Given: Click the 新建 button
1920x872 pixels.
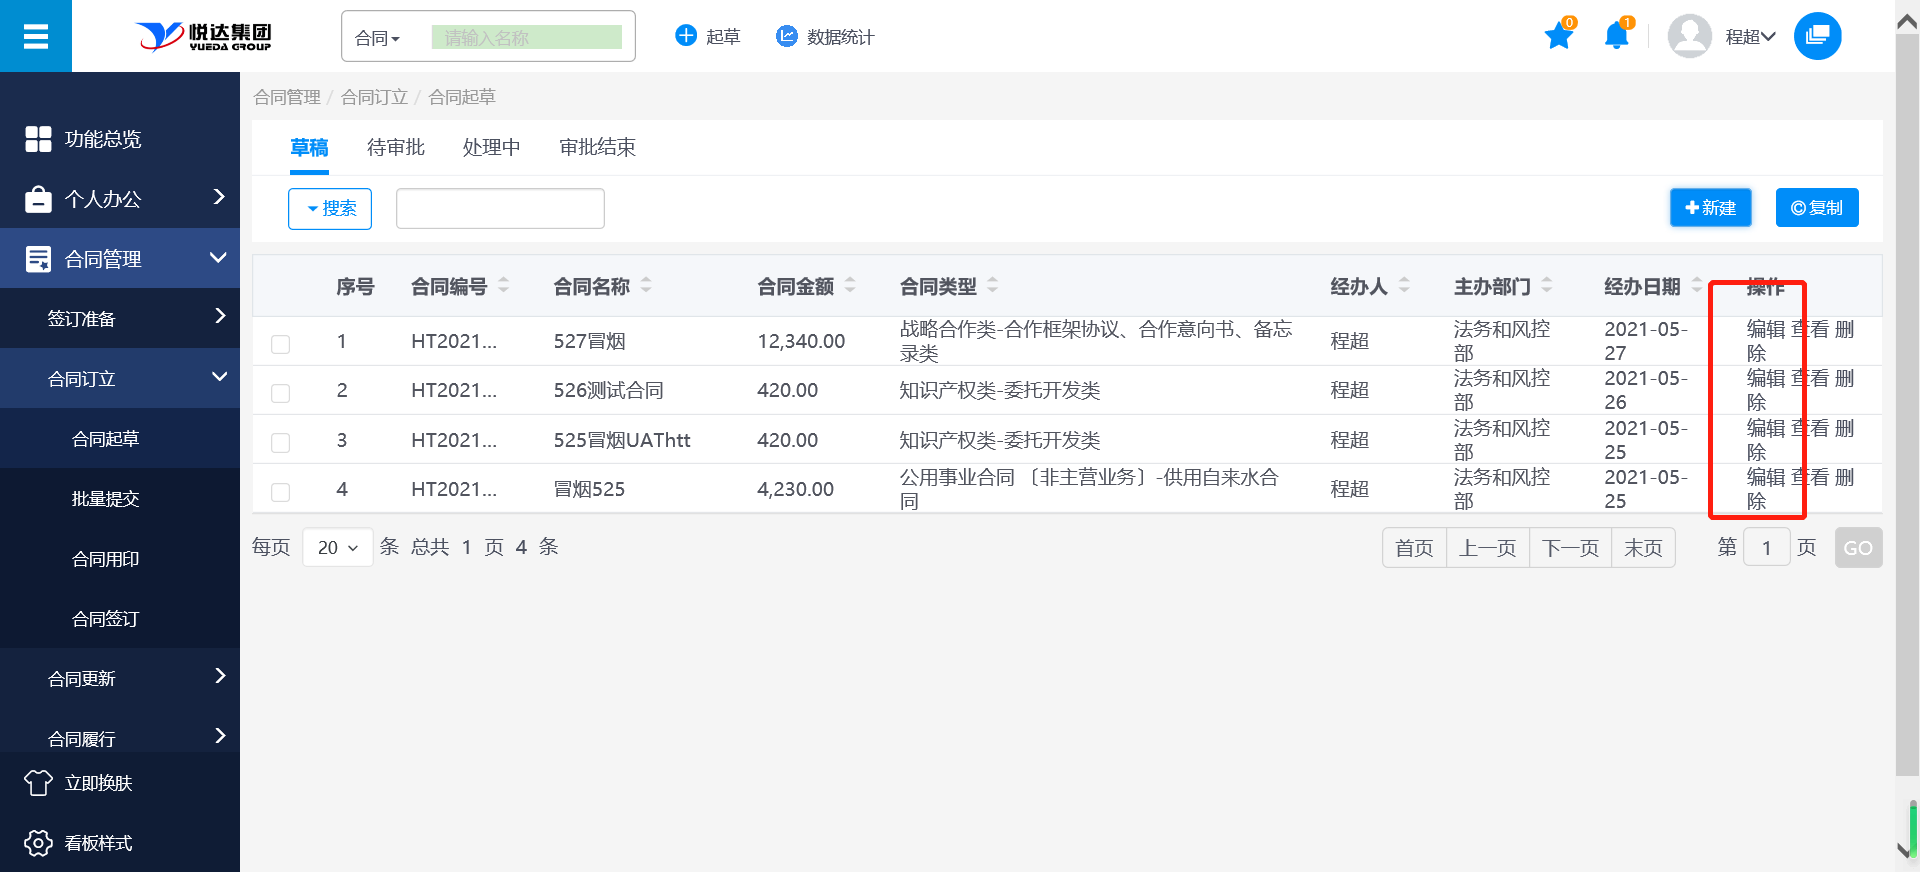Looking at the screenshot, I should (1710, 208).
